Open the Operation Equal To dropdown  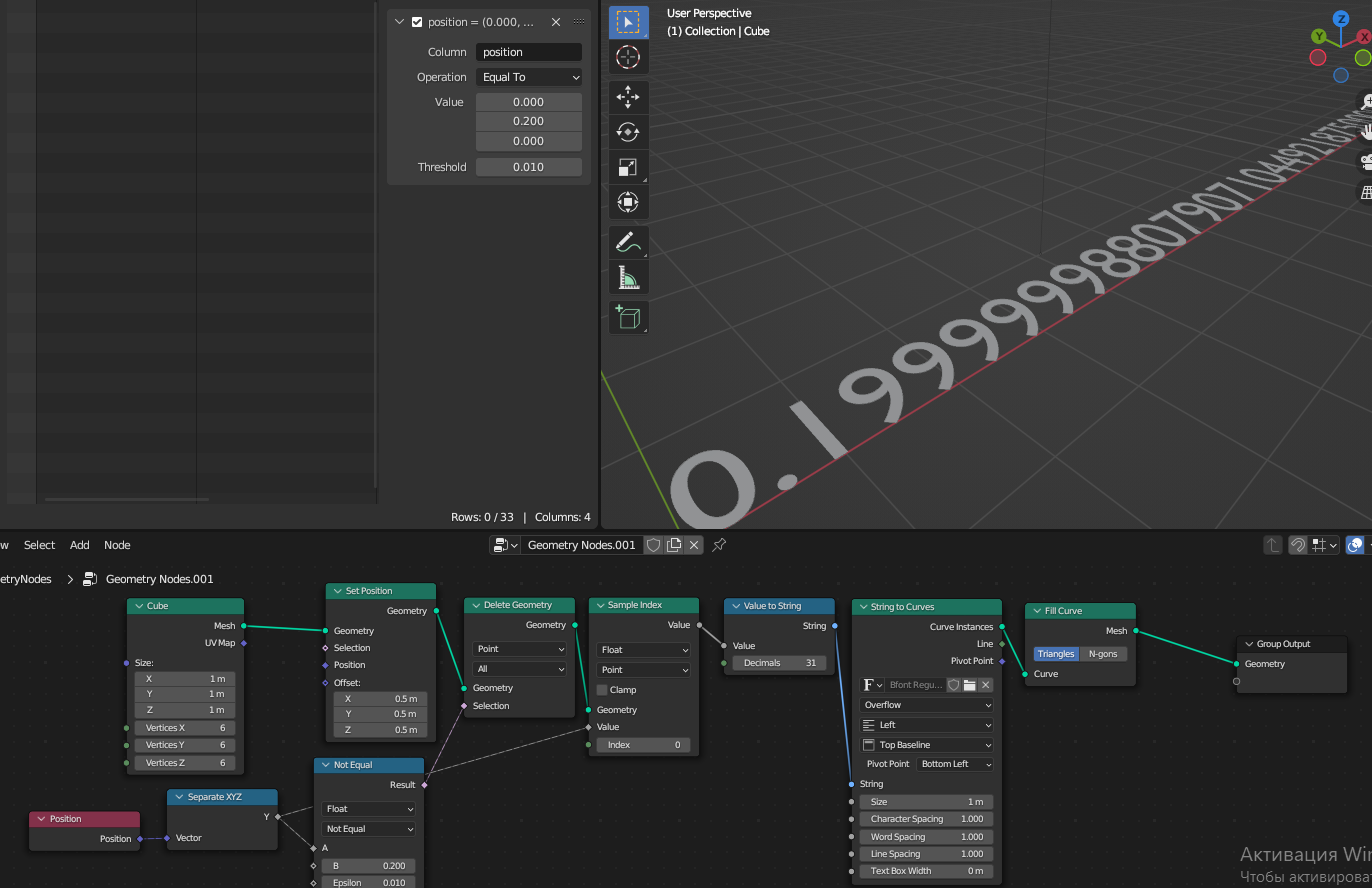(x=529, y=77)
